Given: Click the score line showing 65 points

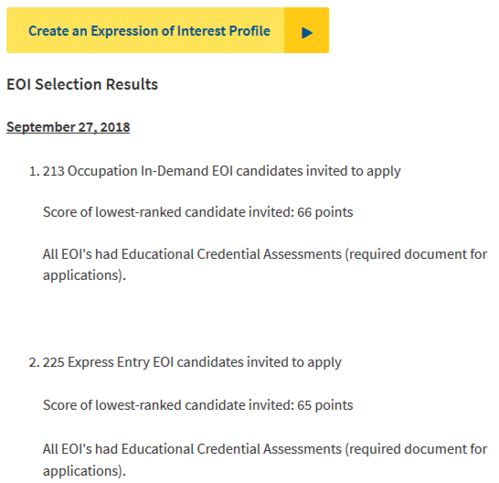Looking at the screenshot, I should pyautogui.click(x=198, y=405).
